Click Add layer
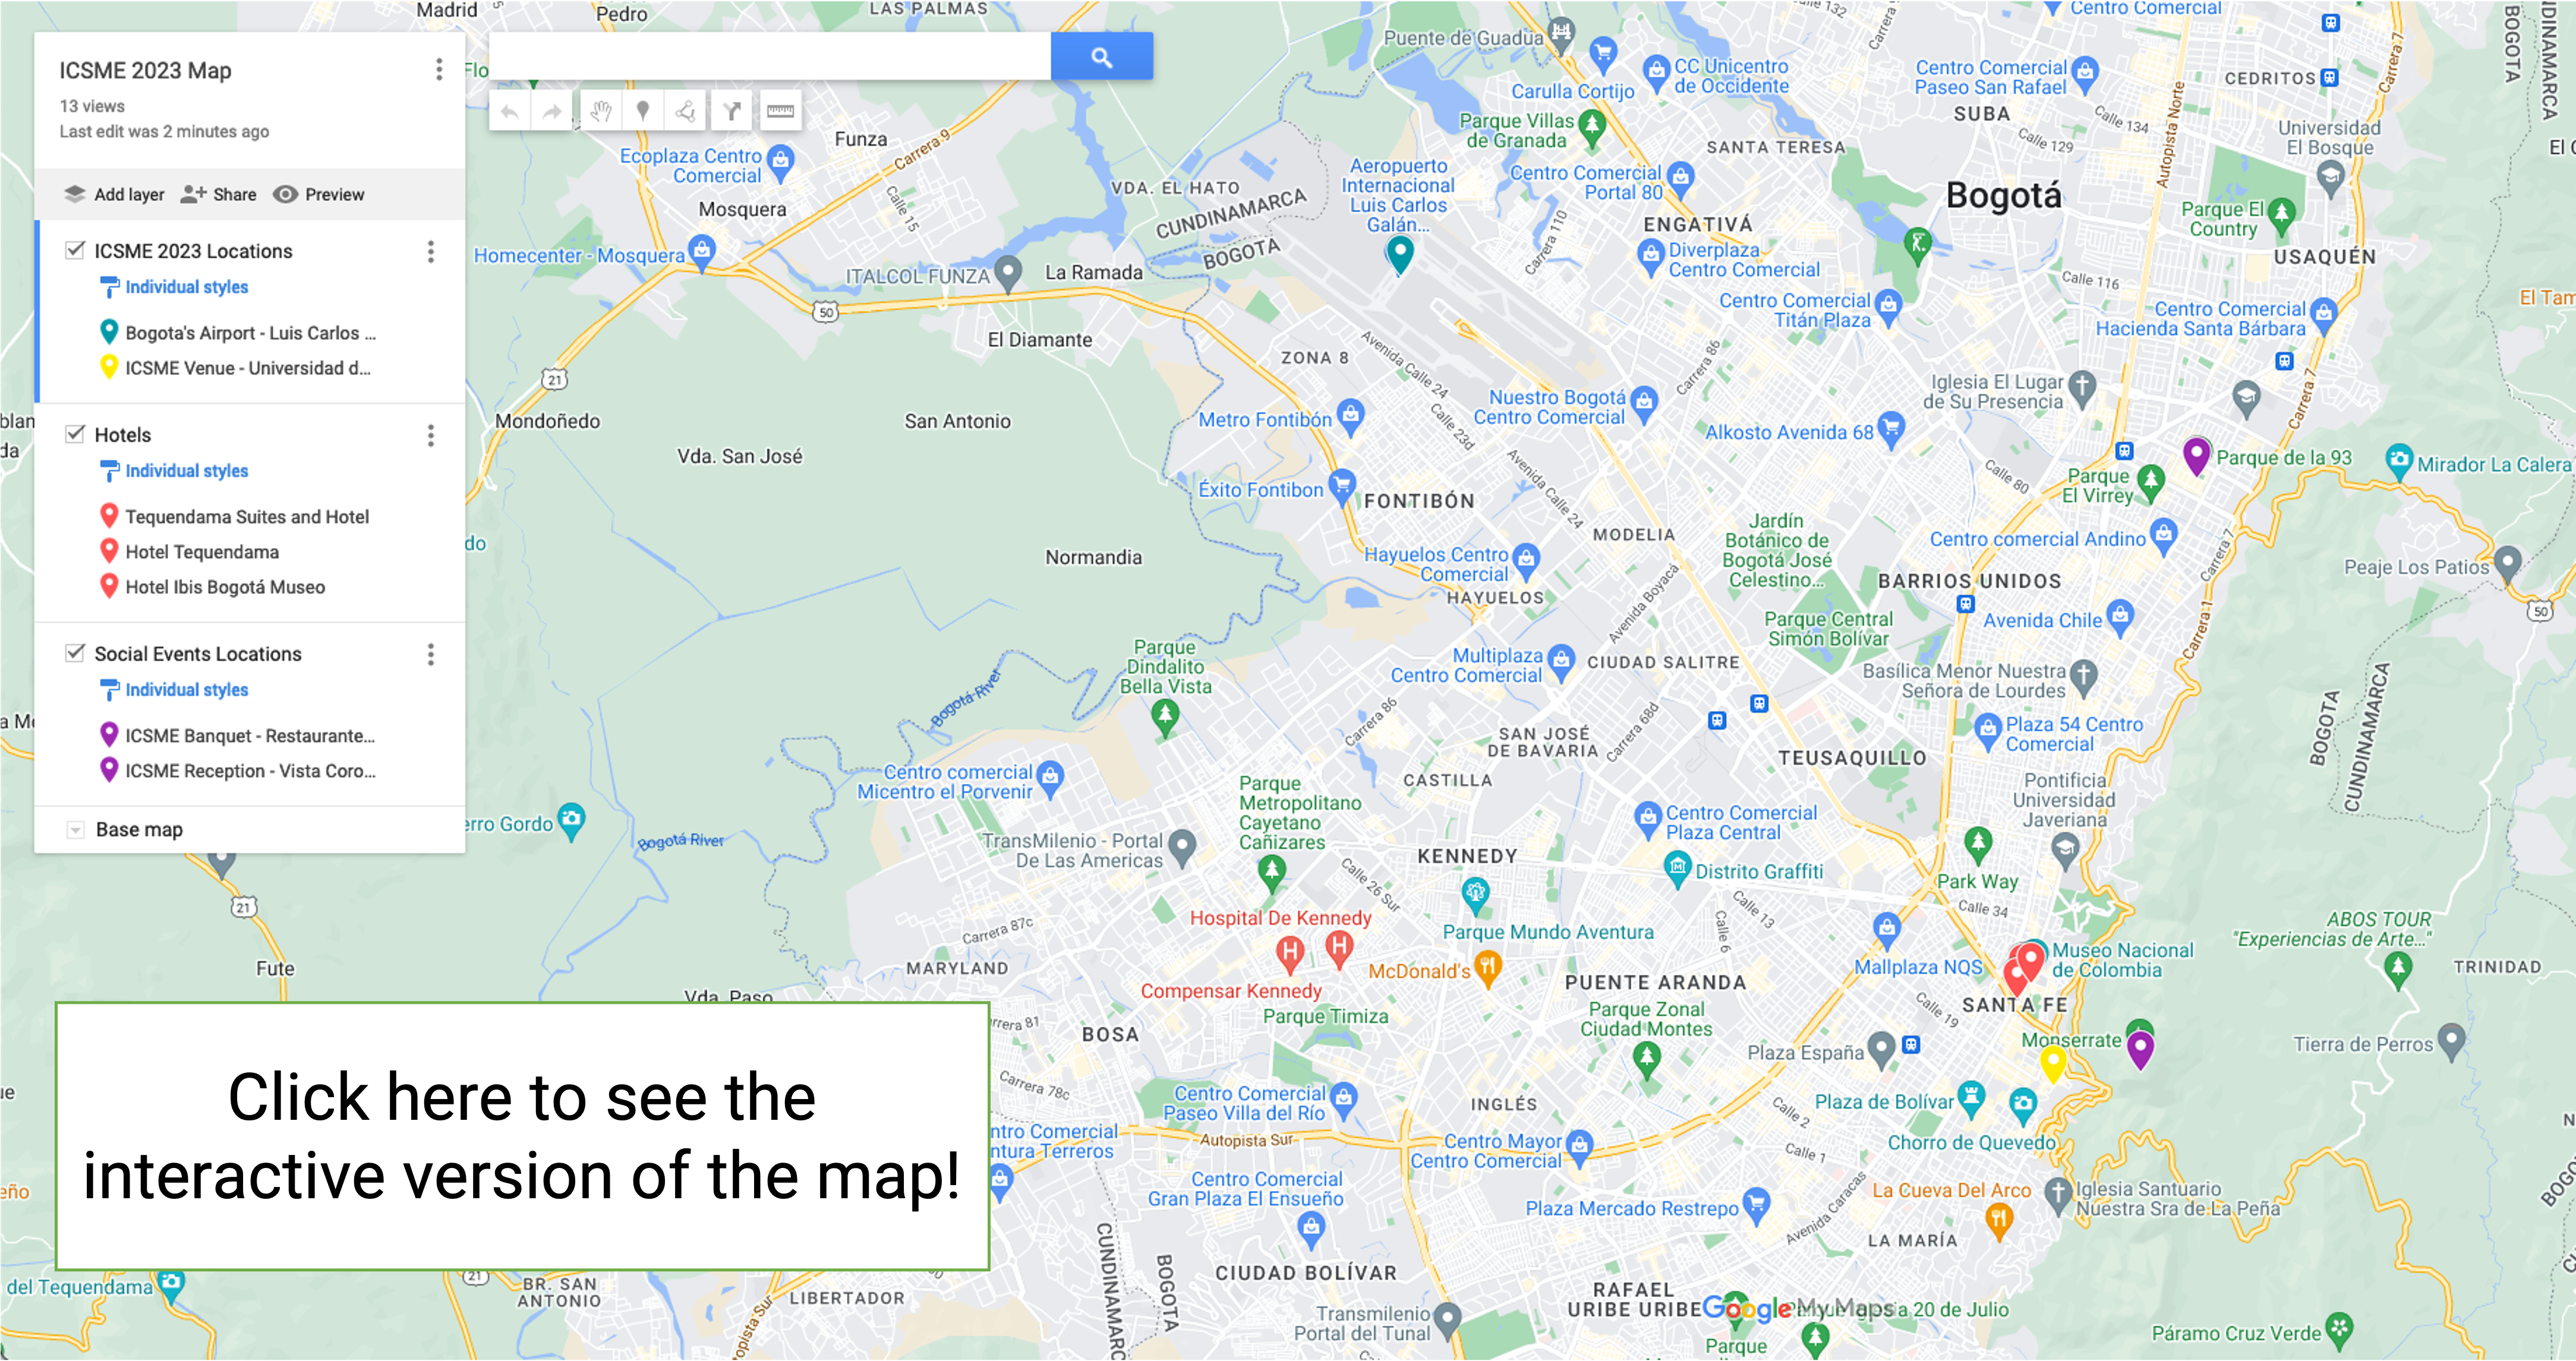2576x1361 pixels. point(114,194)
